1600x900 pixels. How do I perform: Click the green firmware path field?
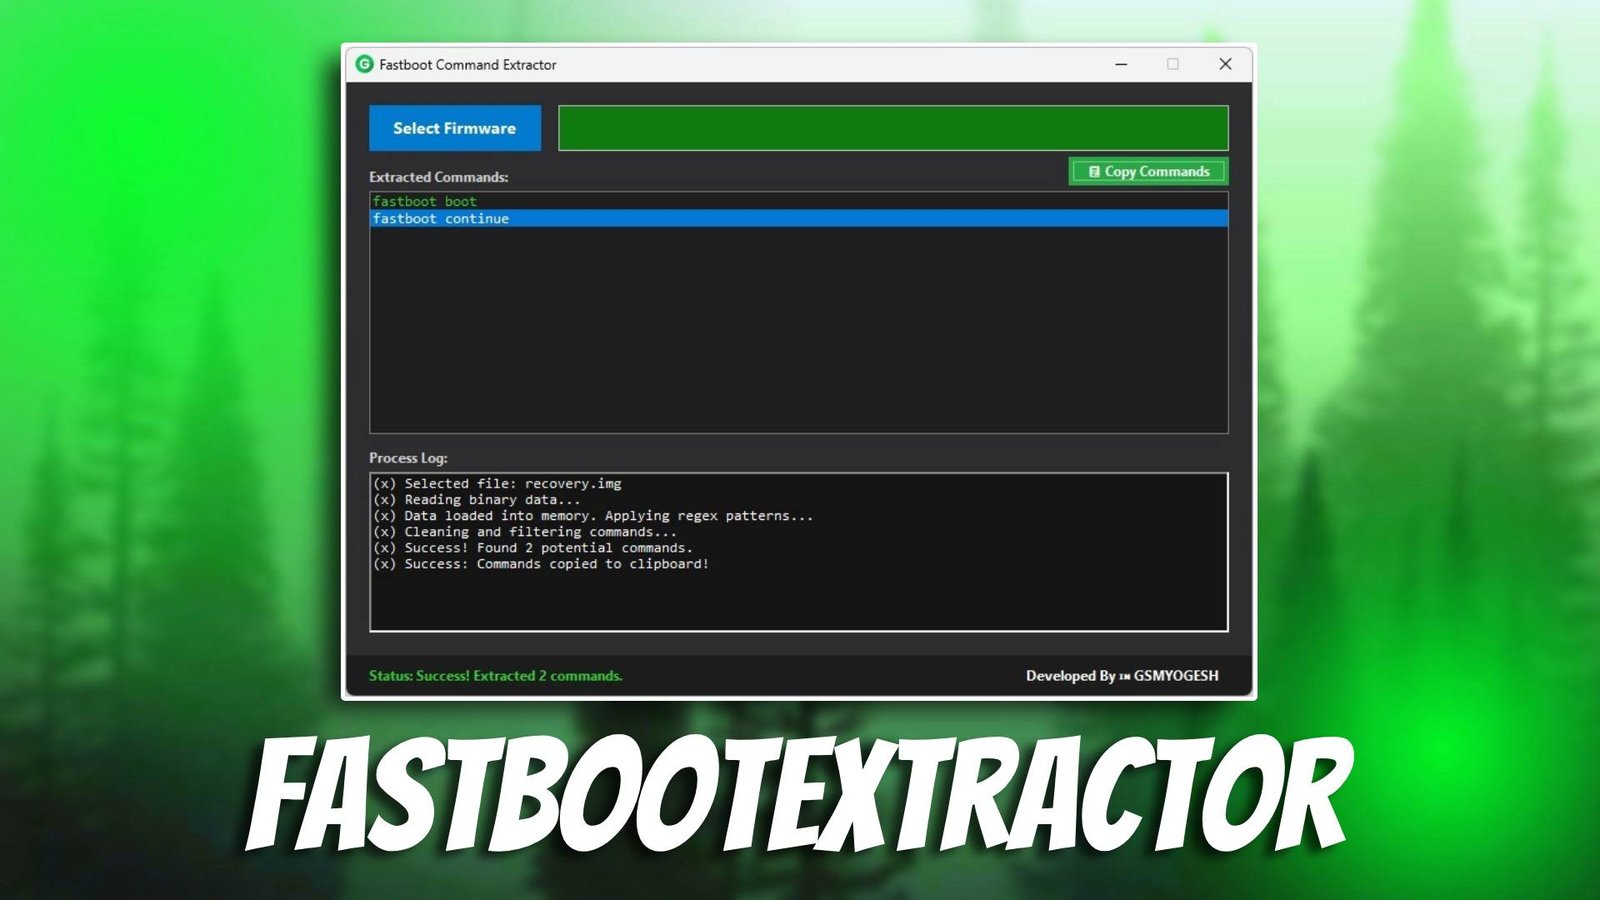(893, 128)
